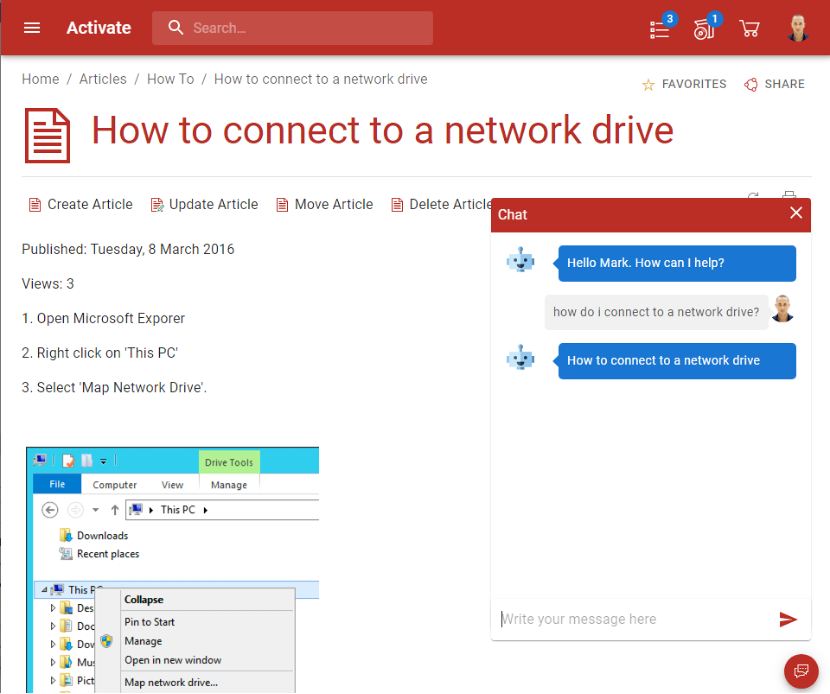
Task: Open the shopping cart
Action: coord(749,29)
